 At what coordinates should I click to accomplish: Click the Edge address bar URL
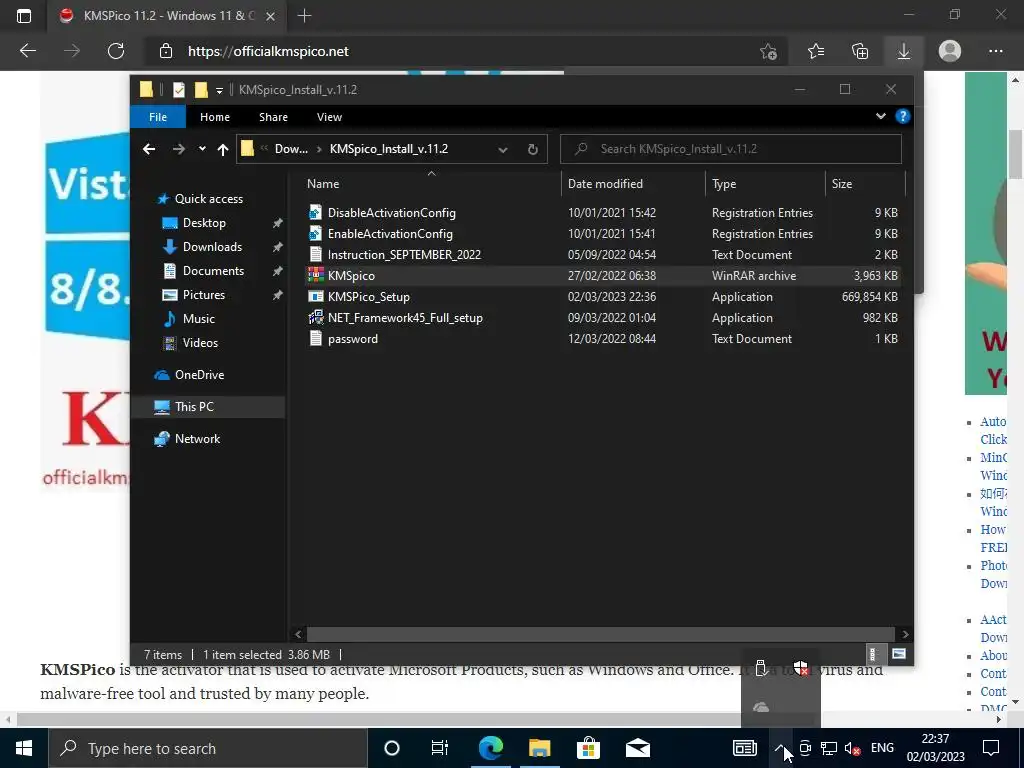pos(268,51)
